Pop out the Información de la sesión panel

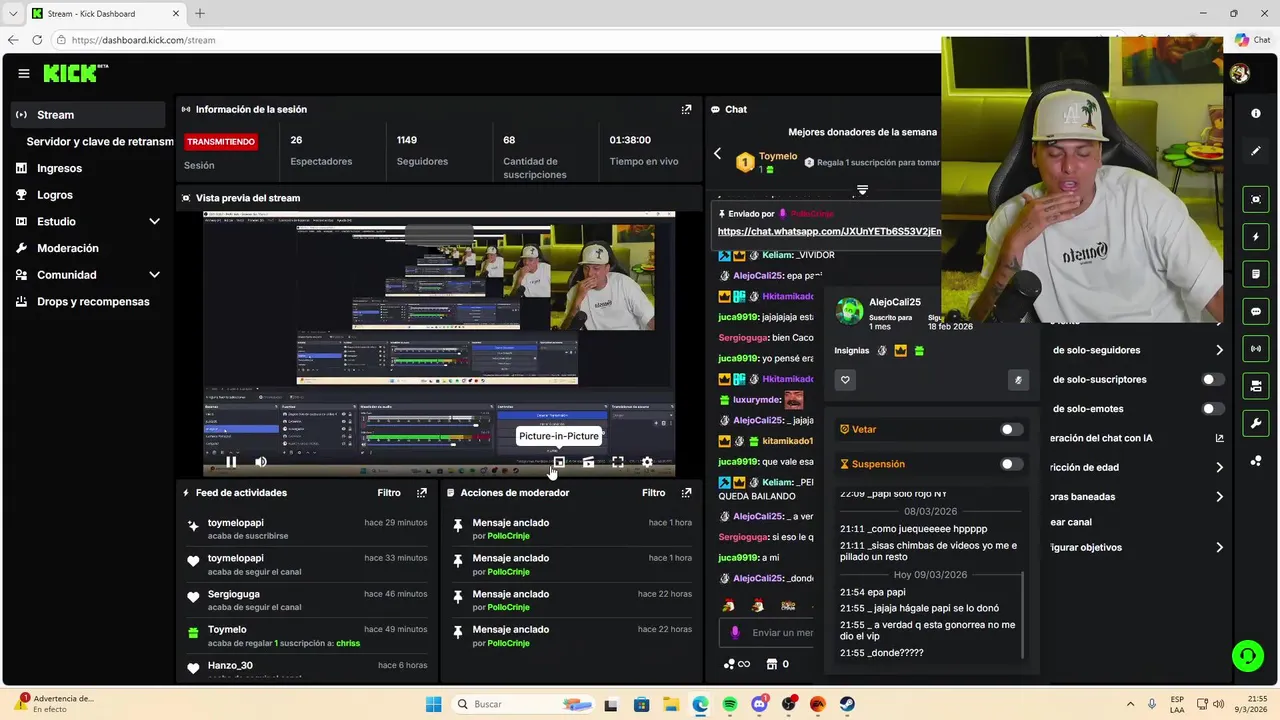pos(686,109)
